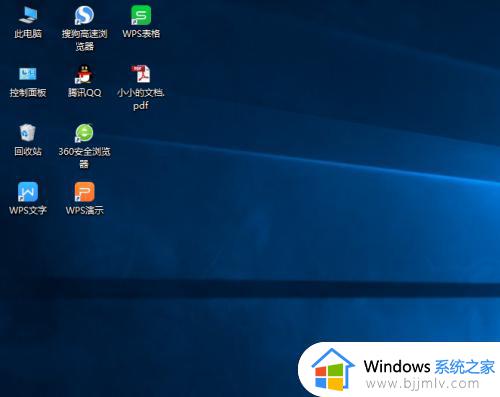Viewport: 500px width, 397px height.
Task: Select the 此电脑 (This PC) desktop icon
Action: [28, 15]
